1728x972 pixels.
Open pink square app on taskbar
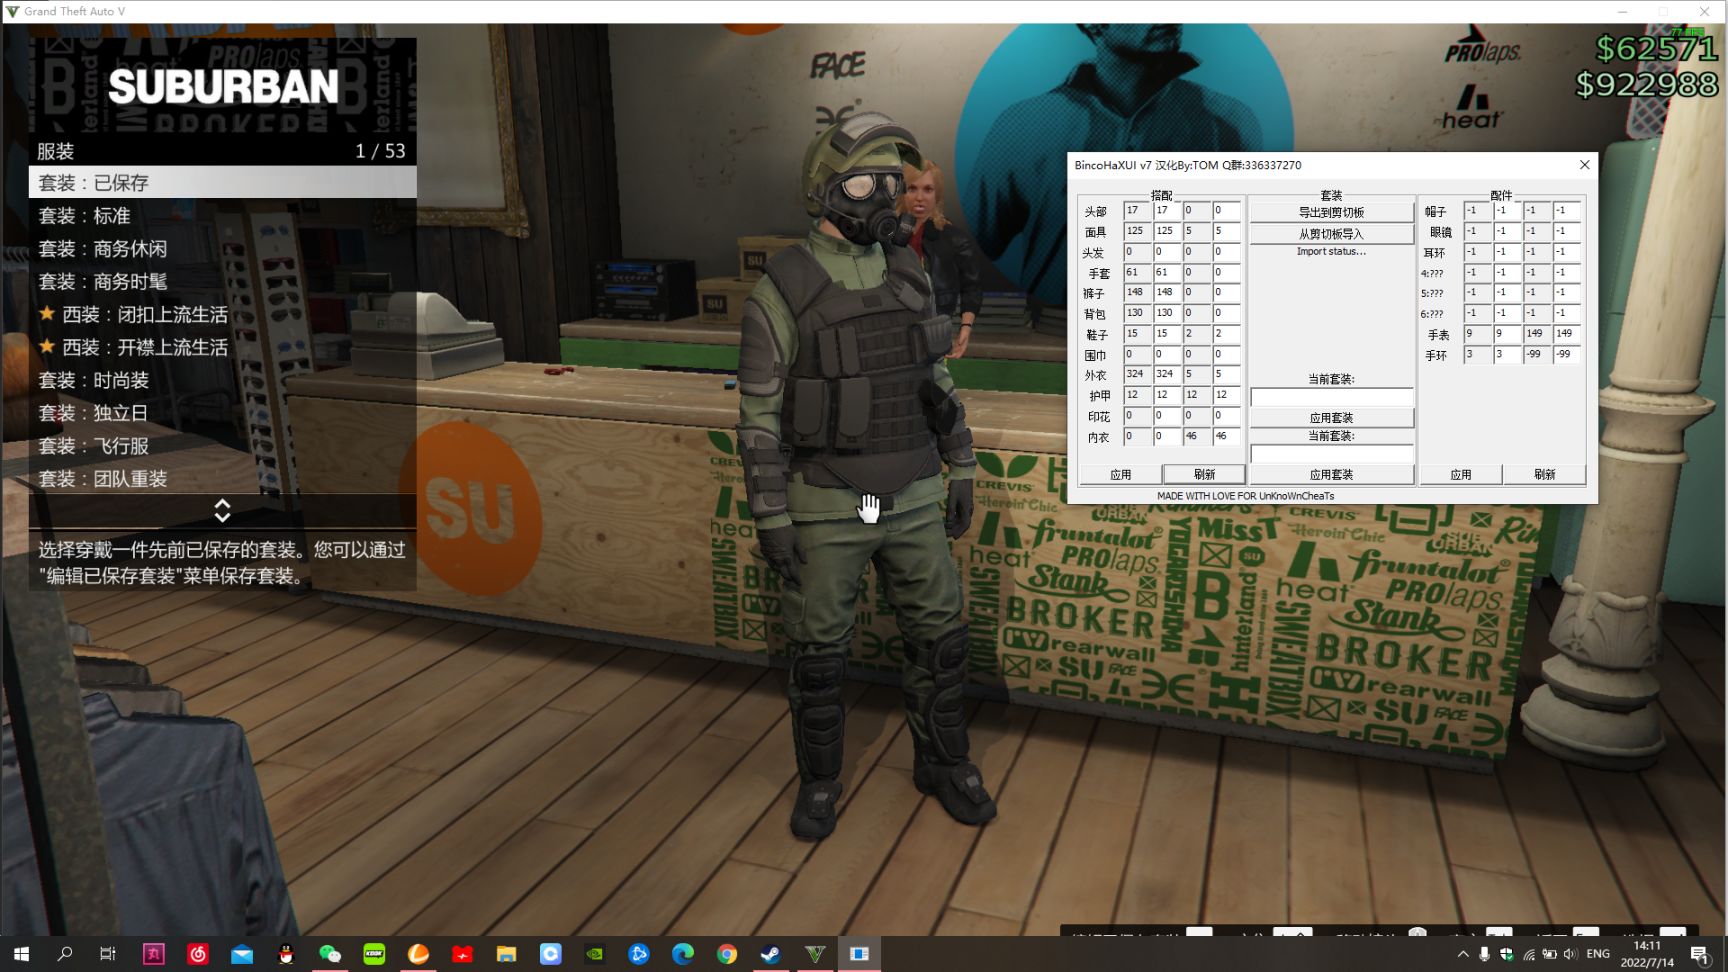pyautogui.click(x=153, y=954)
